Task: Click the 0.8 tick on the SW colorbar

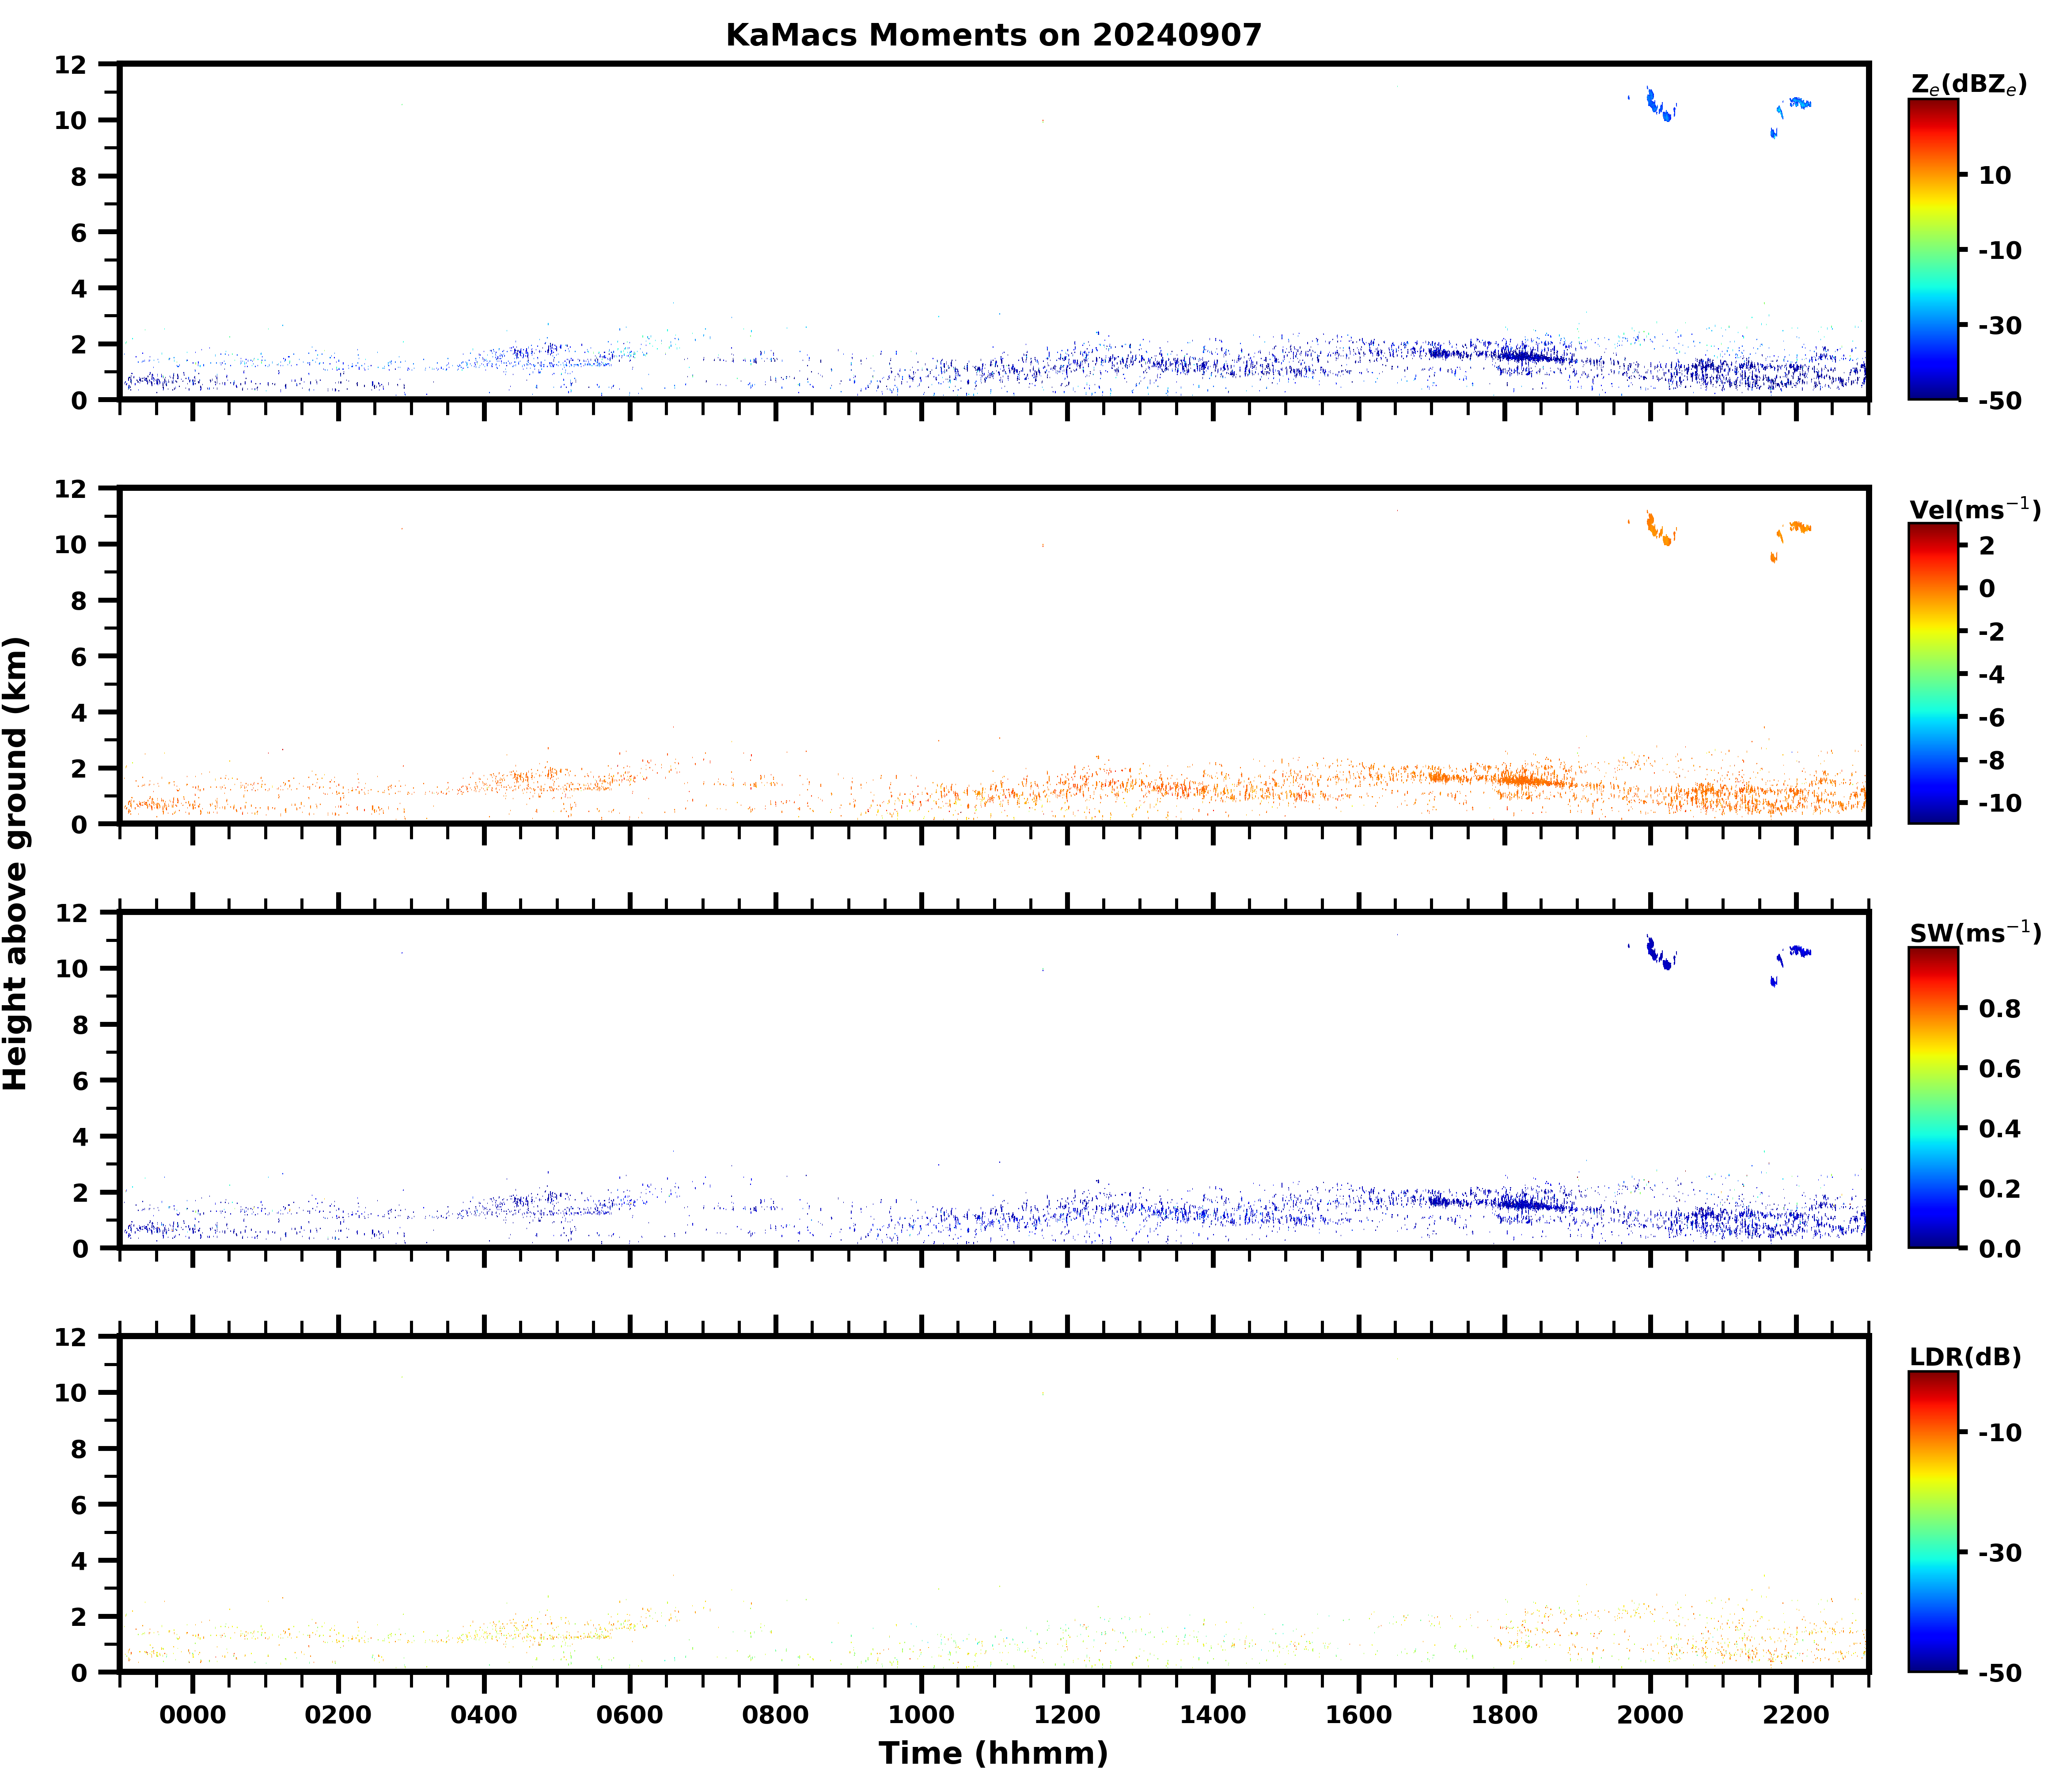Action: click(x=2000, y=1009)
